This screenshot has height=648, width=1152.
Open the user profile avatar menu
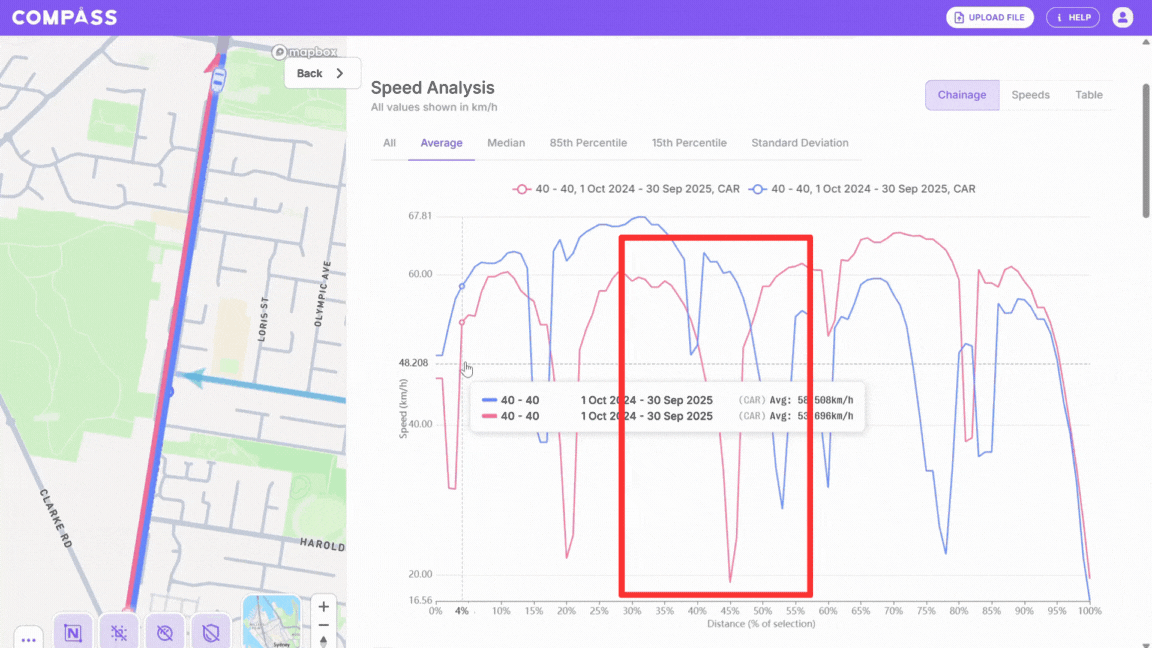1122,17
